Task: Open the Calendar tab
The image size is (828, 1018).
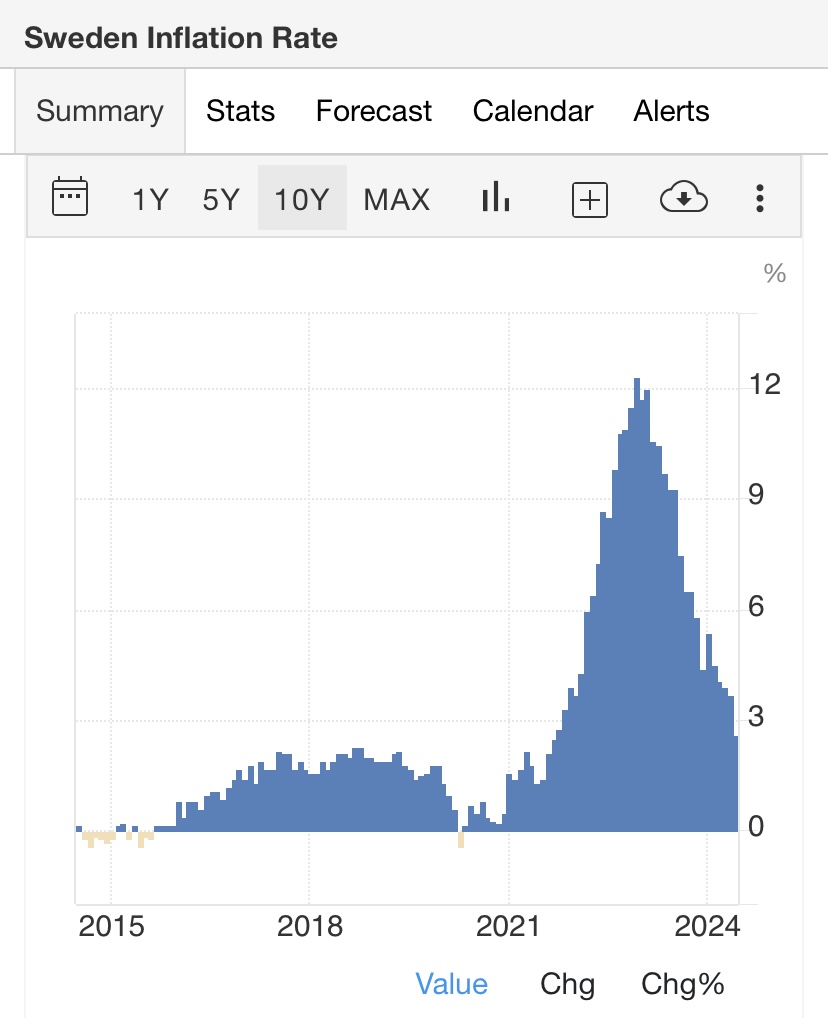Action: pos(533,111)
